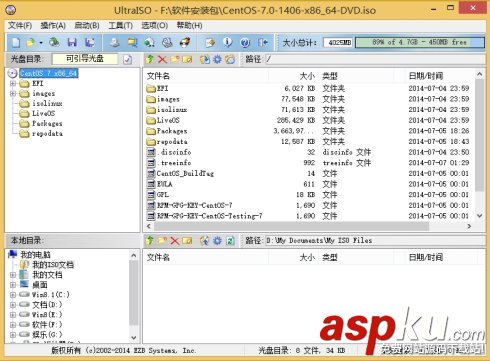Select isolinux folder in disc tree
Viewport: 490px width, 361px height.
47,103
